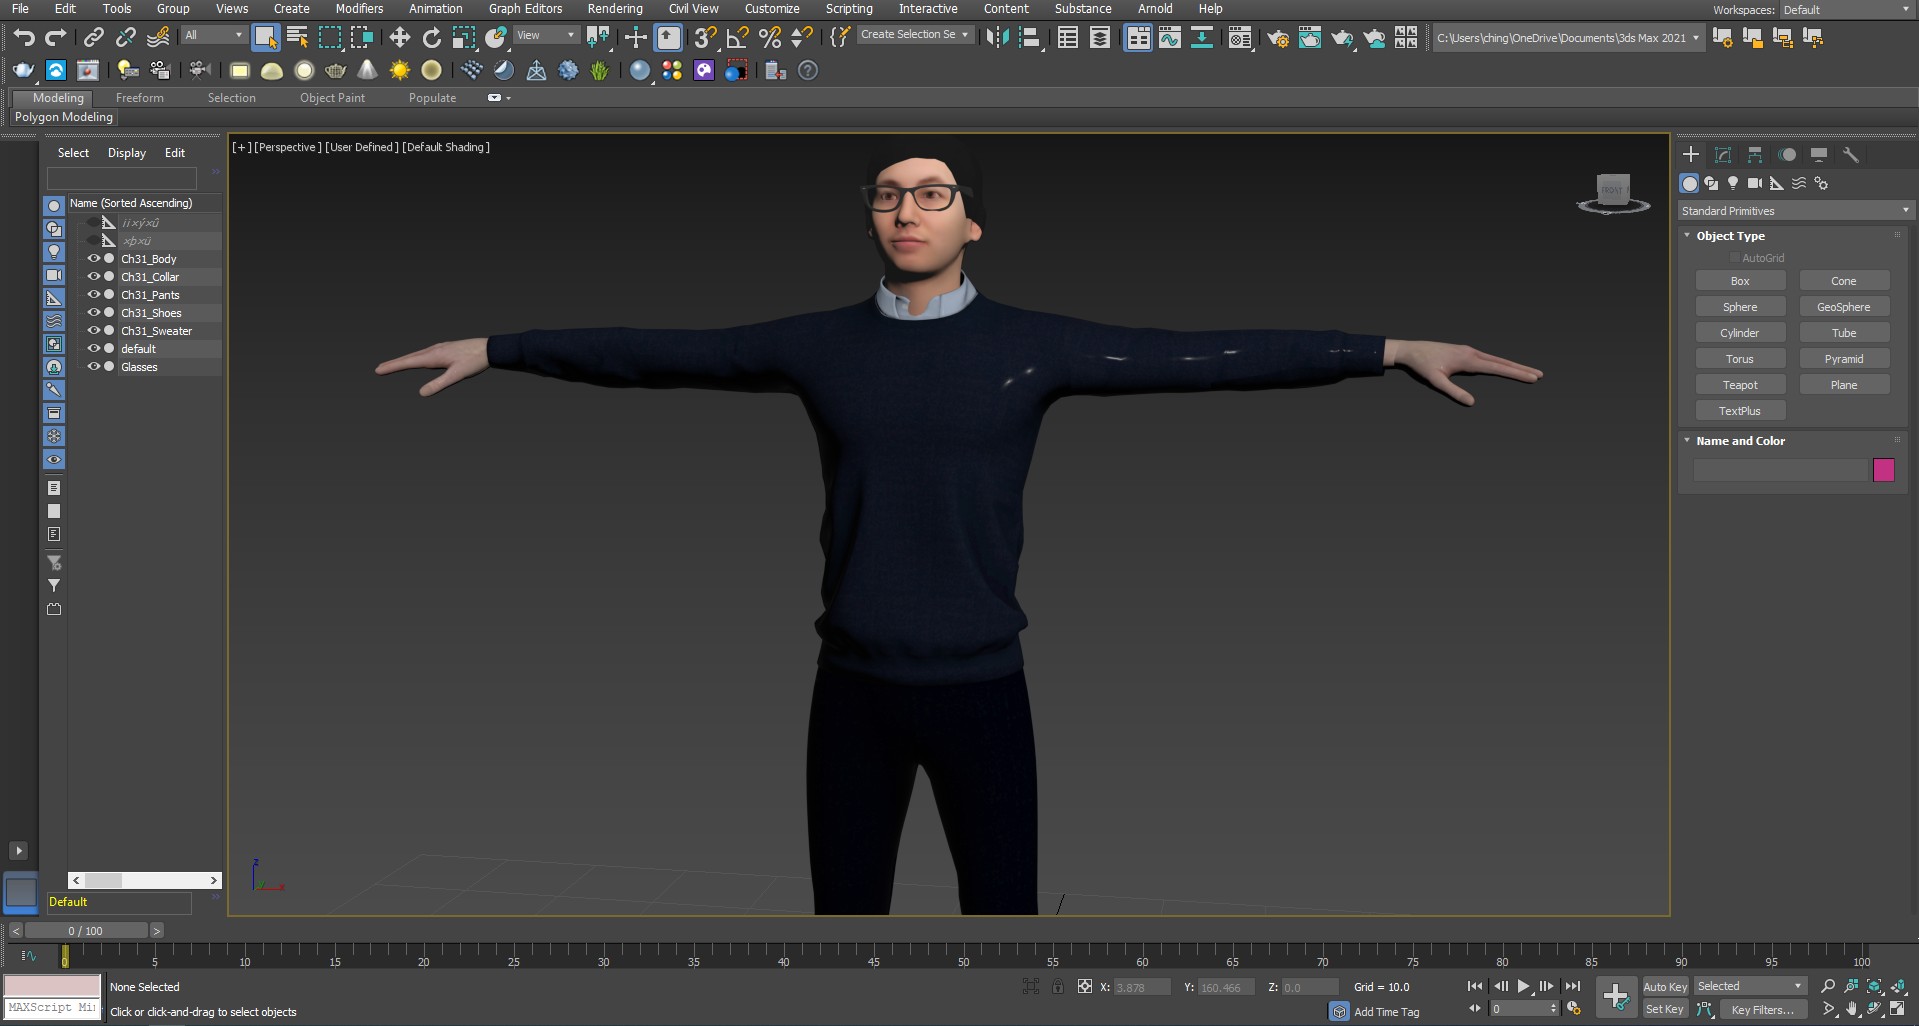Toggle the Angle Snap icon
The width and height of the screenshot is (1919, 1026).
(x=737, y=38)
